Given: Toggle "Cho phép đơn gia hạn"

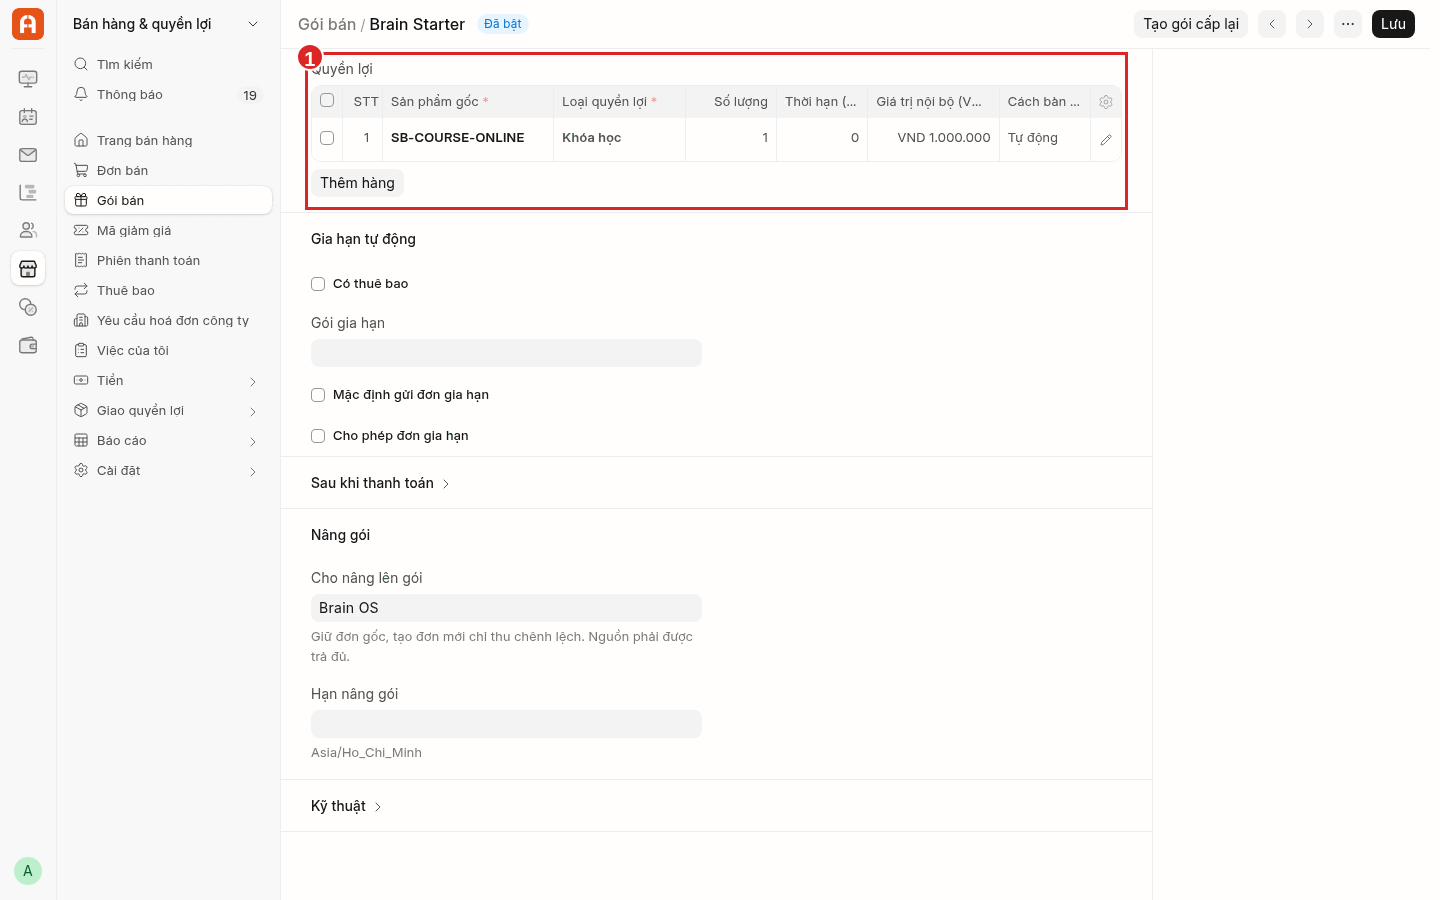Looking at the screenshot, I should pos(318,436).
